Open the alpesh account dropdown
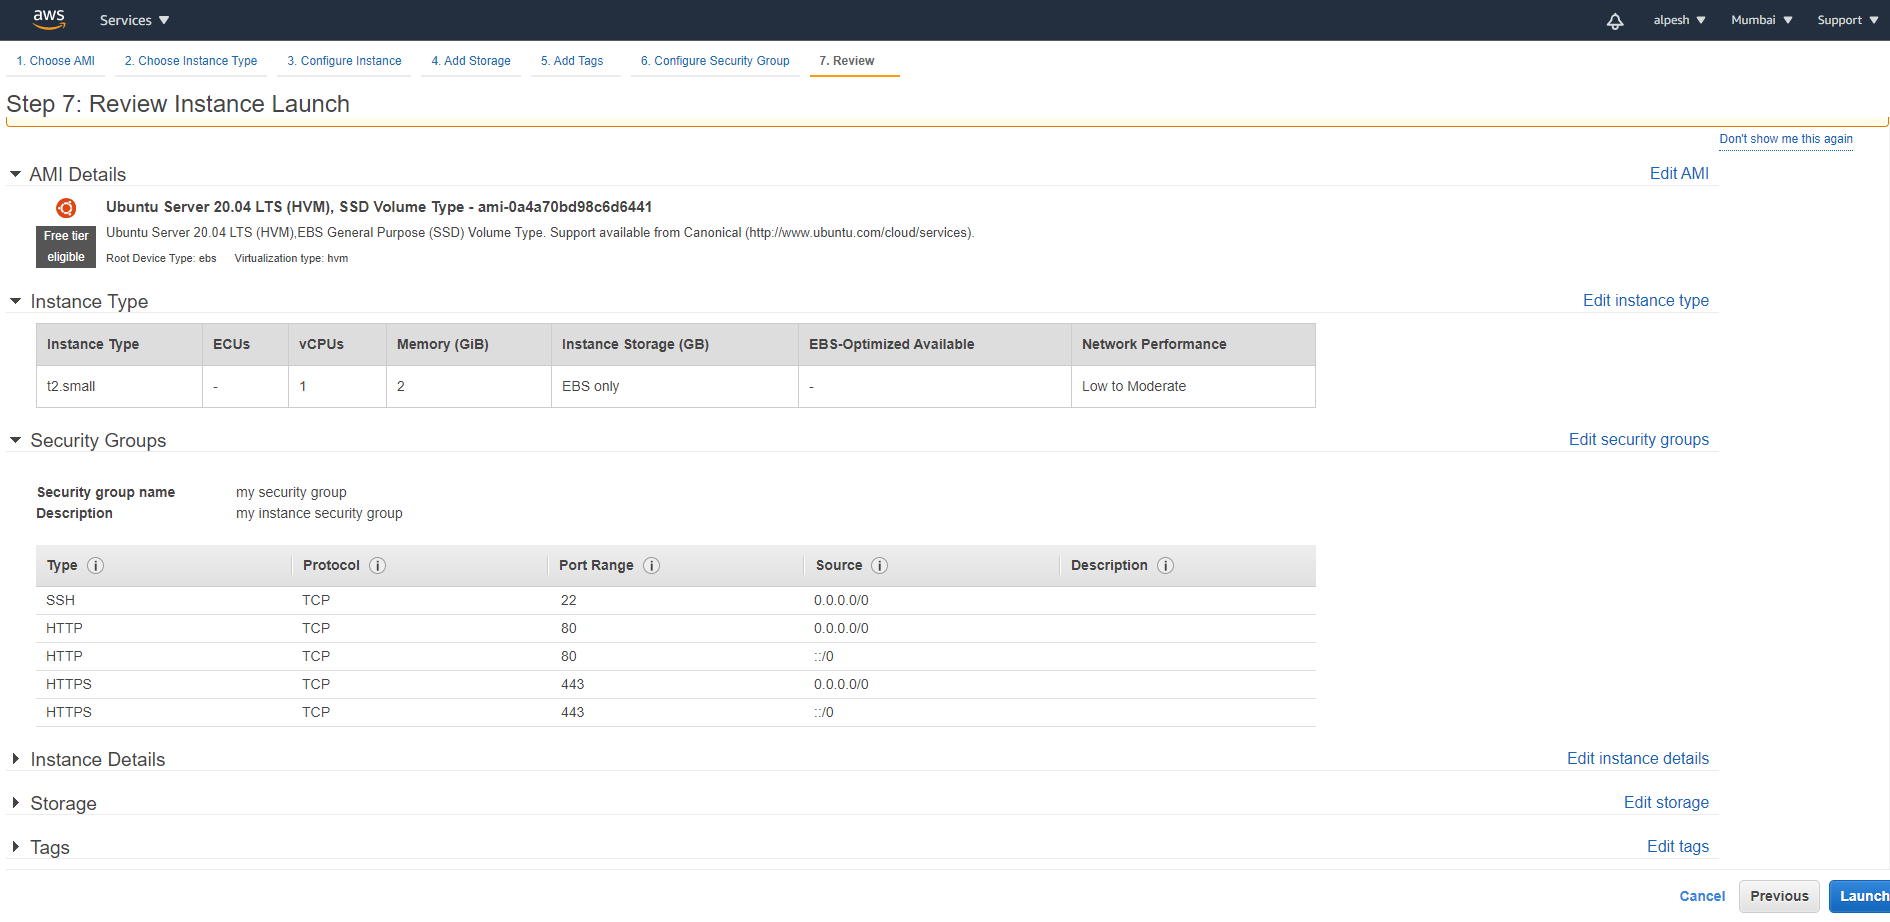Screen dimensions: 1890x922 click(1679, 20)
